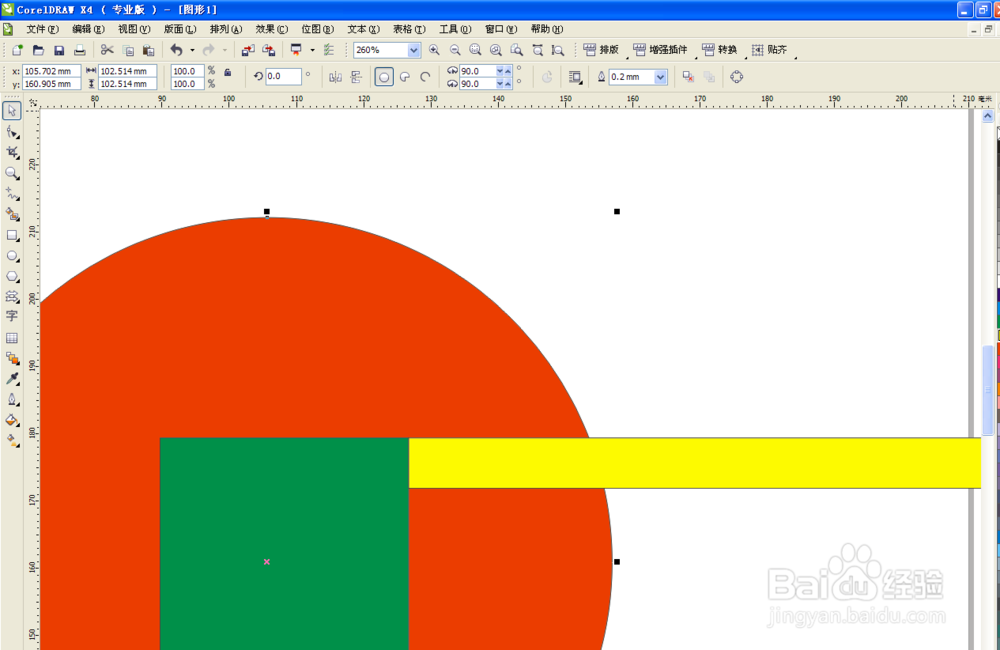Open the 视图 (View) menu
The height and width of the screenshot is (650, 1000).
pyautogui.click(x=134, y=29)
